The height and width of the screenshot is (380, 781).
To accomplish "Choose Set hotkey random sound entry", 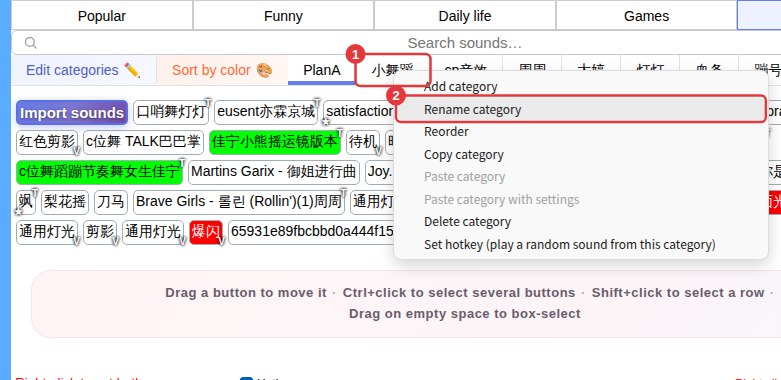I will pyautogui.click(x=580, y=245).
